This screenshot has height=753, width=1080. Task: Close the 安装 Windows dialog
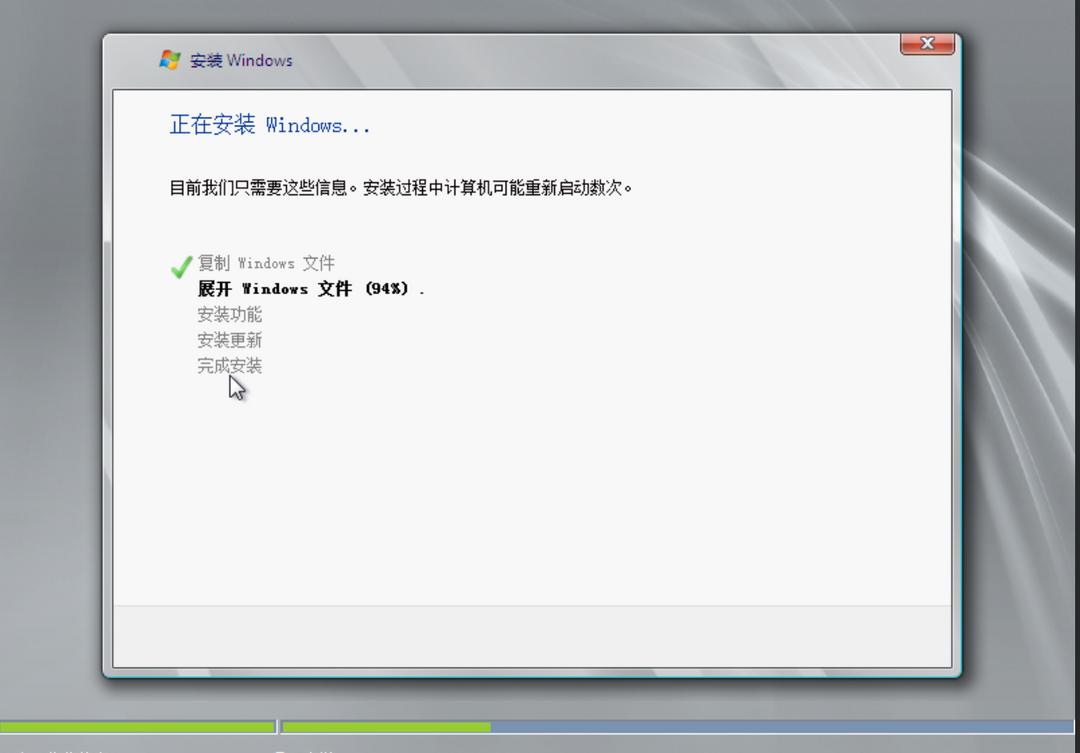pos(927,44)
